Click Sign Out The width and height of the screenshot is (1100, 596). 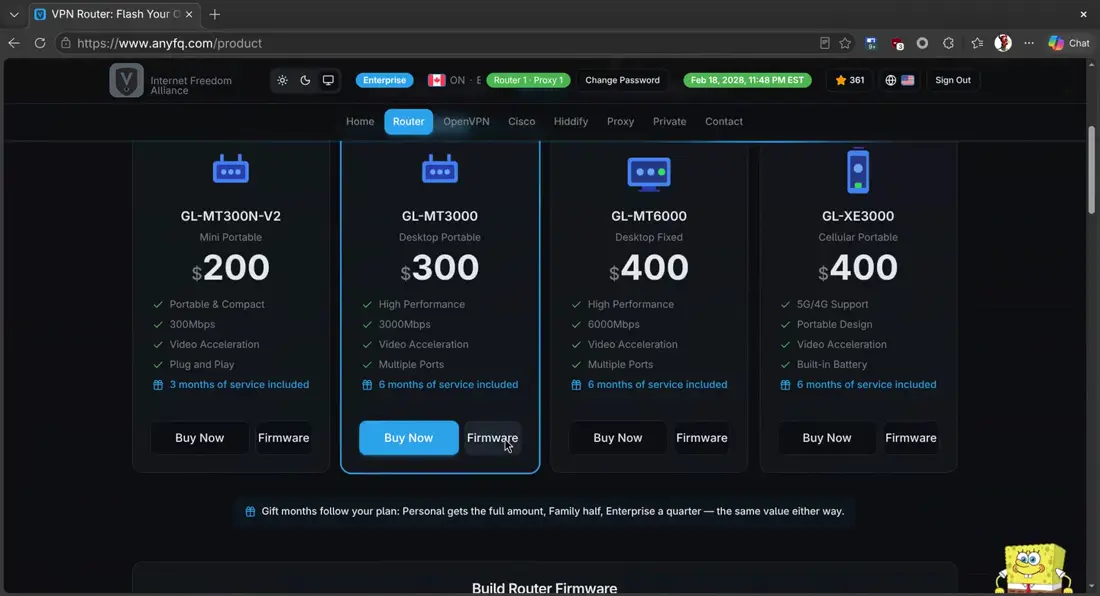(953, 80)
